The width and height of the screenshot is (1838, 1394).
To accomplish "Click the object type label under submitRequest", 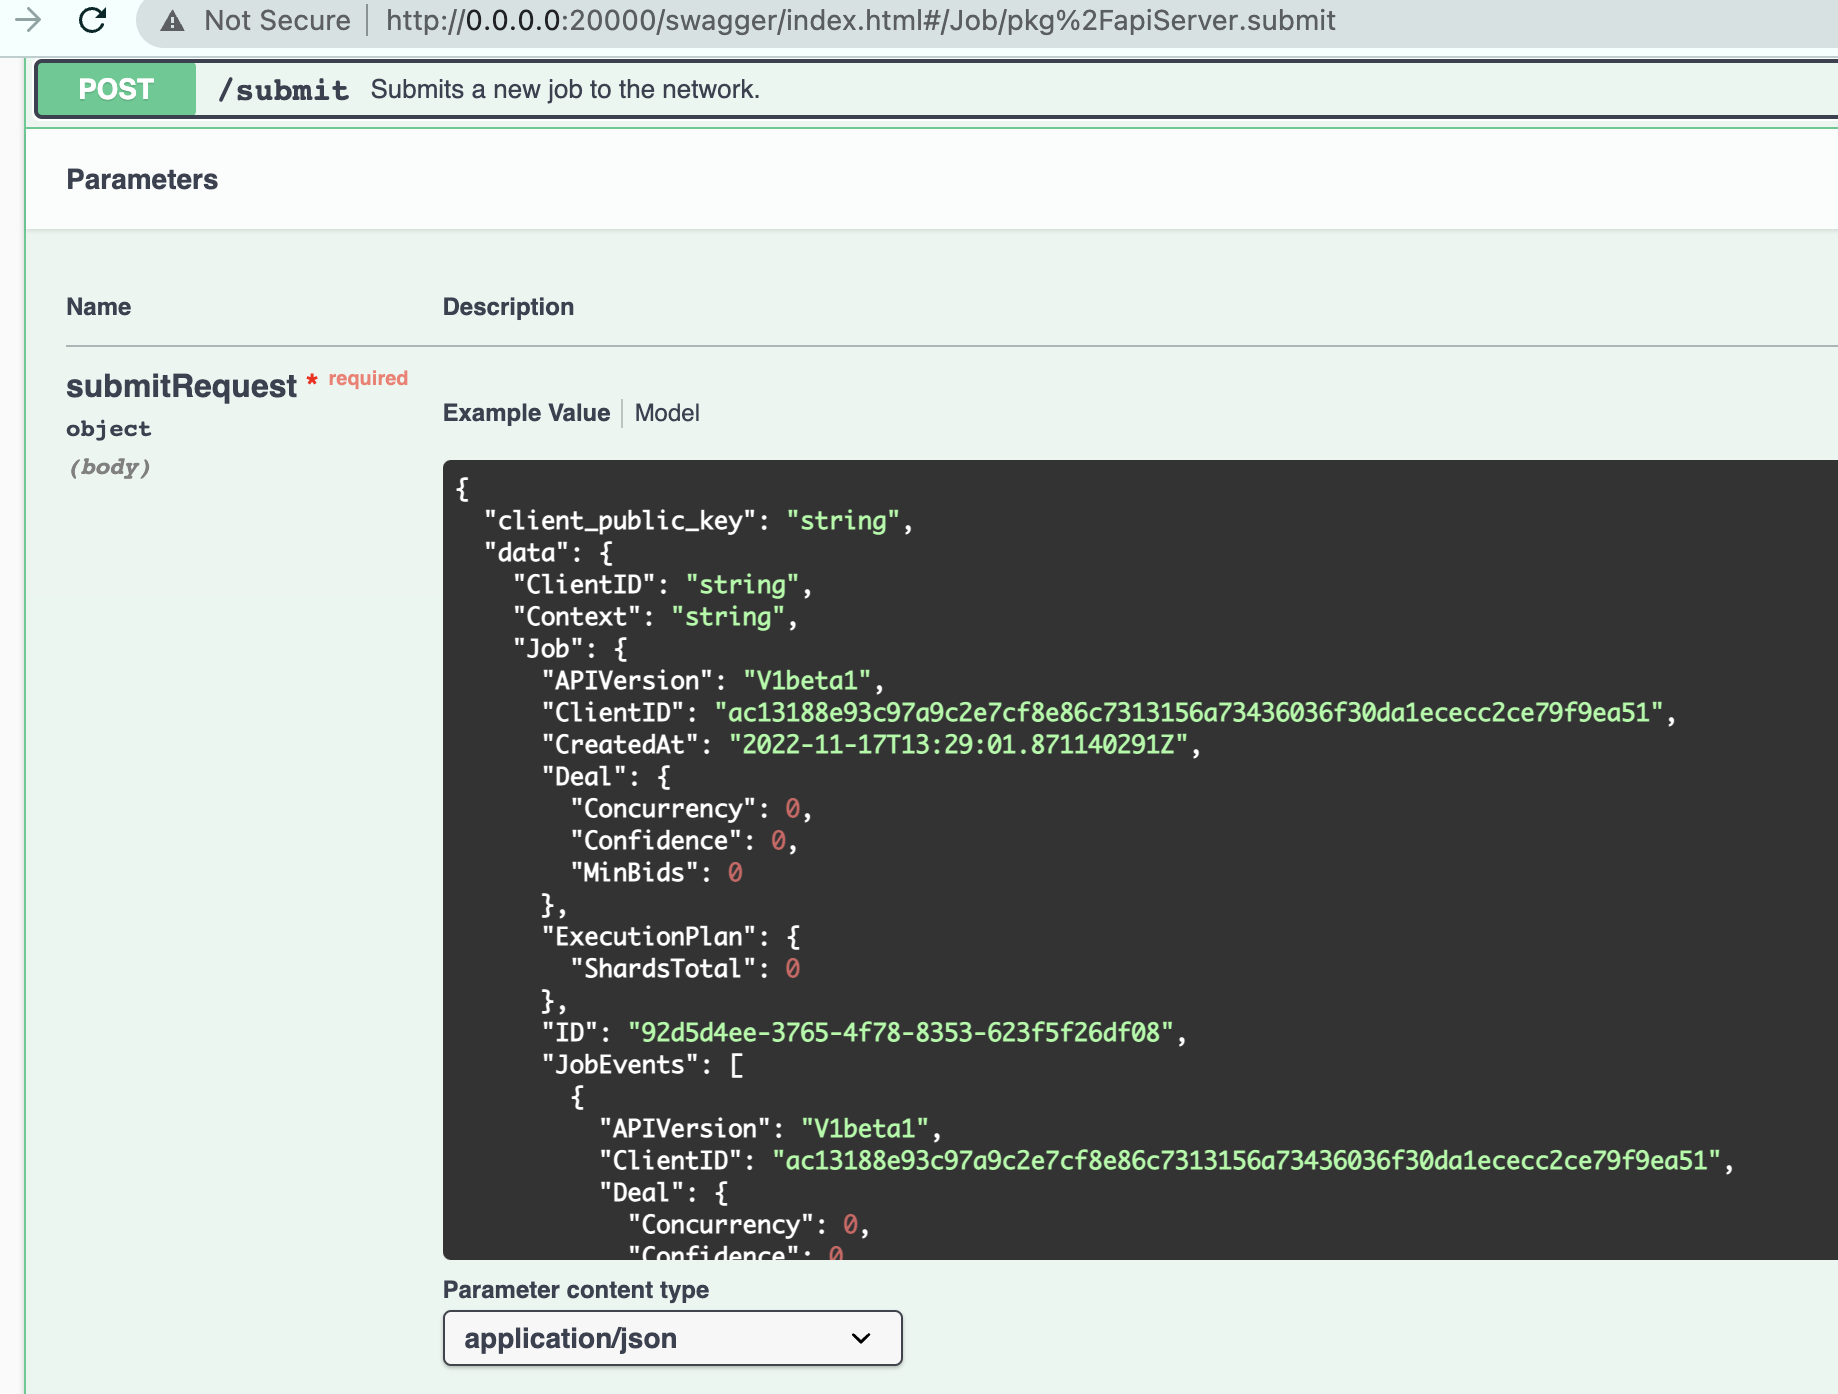I will coord(108,428).
